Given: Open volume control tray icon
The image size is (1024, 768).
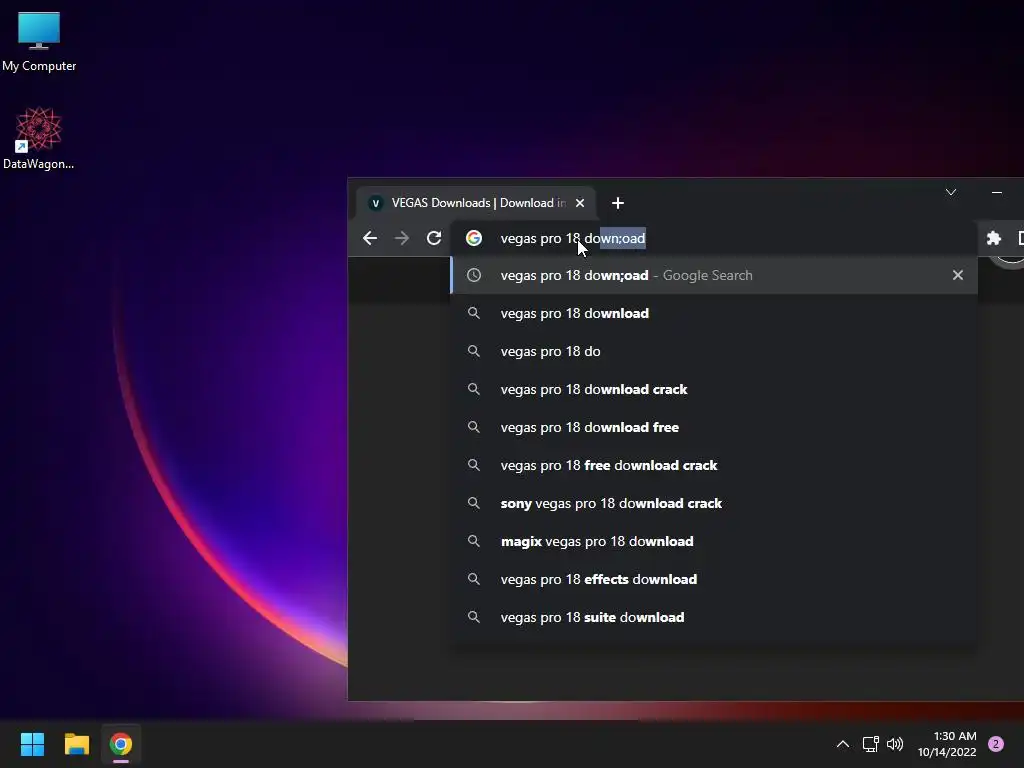Looking at the screenshot, I should pos(895,744).
